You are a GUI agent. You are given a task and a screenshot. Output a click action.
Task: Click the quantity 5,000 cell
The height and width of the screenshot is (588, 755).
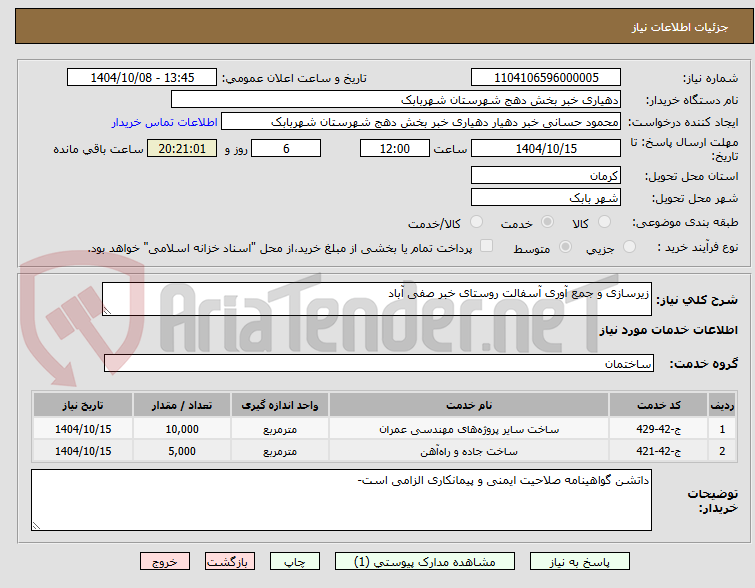pyautogui.click(x=182, y=451)
